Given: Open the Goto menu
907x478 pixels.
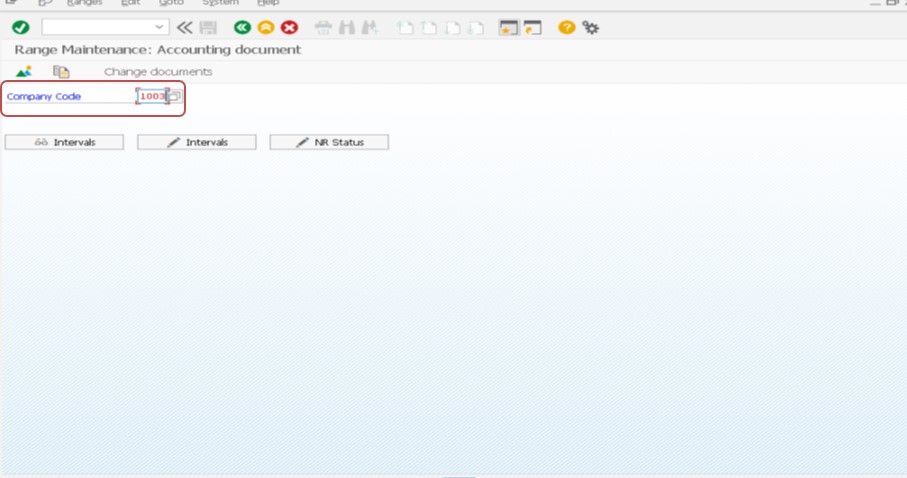Looking at the screenshot, I should click(x=171, y=3).
